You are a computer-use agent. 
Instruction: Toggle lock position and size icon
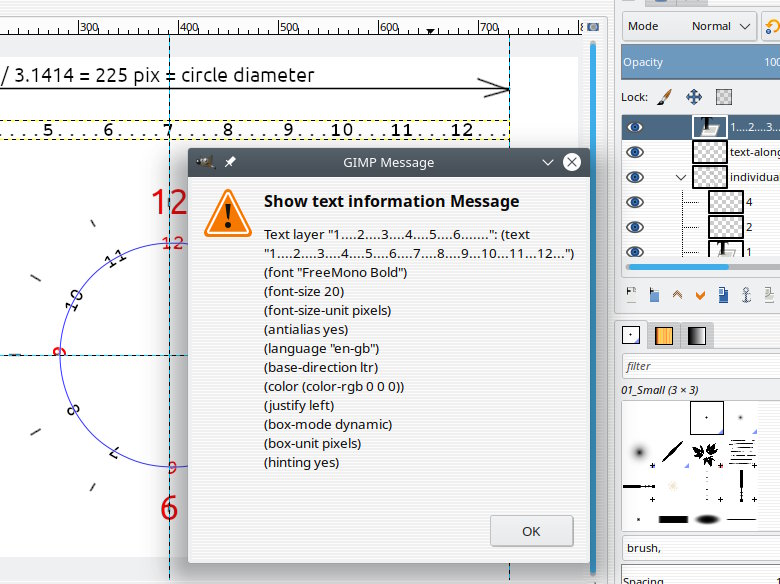[x=694, y=97]
